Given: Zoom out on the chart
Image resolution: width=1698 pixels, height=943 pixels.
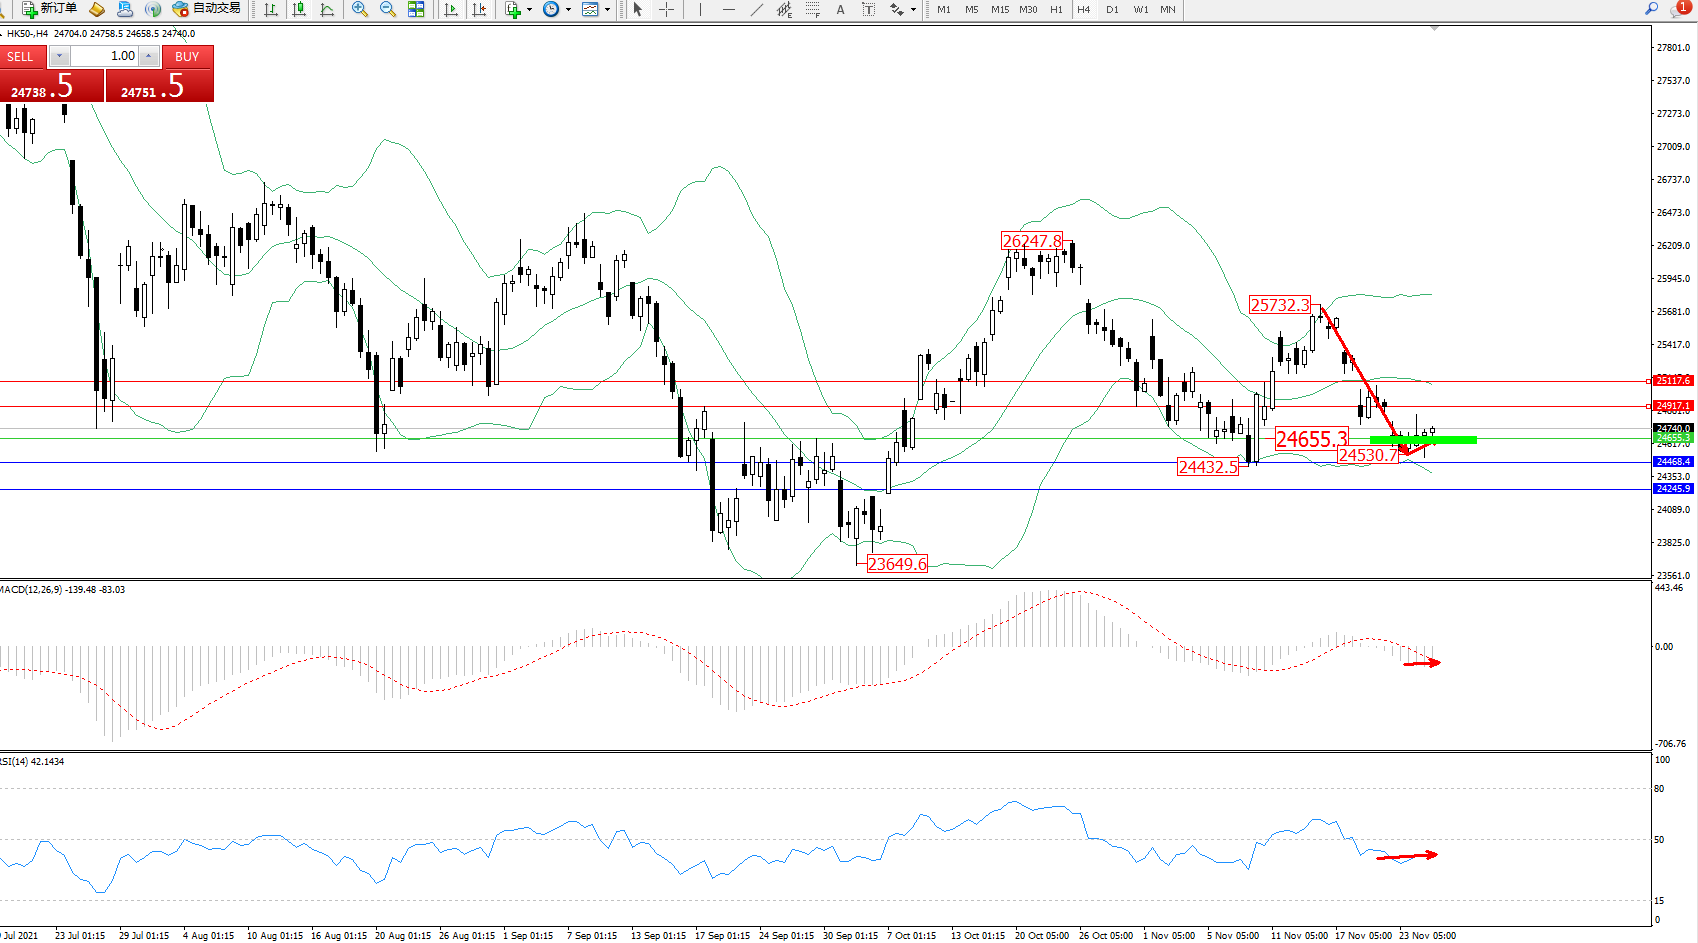Looking at the screenshot, I should point(388,9).
